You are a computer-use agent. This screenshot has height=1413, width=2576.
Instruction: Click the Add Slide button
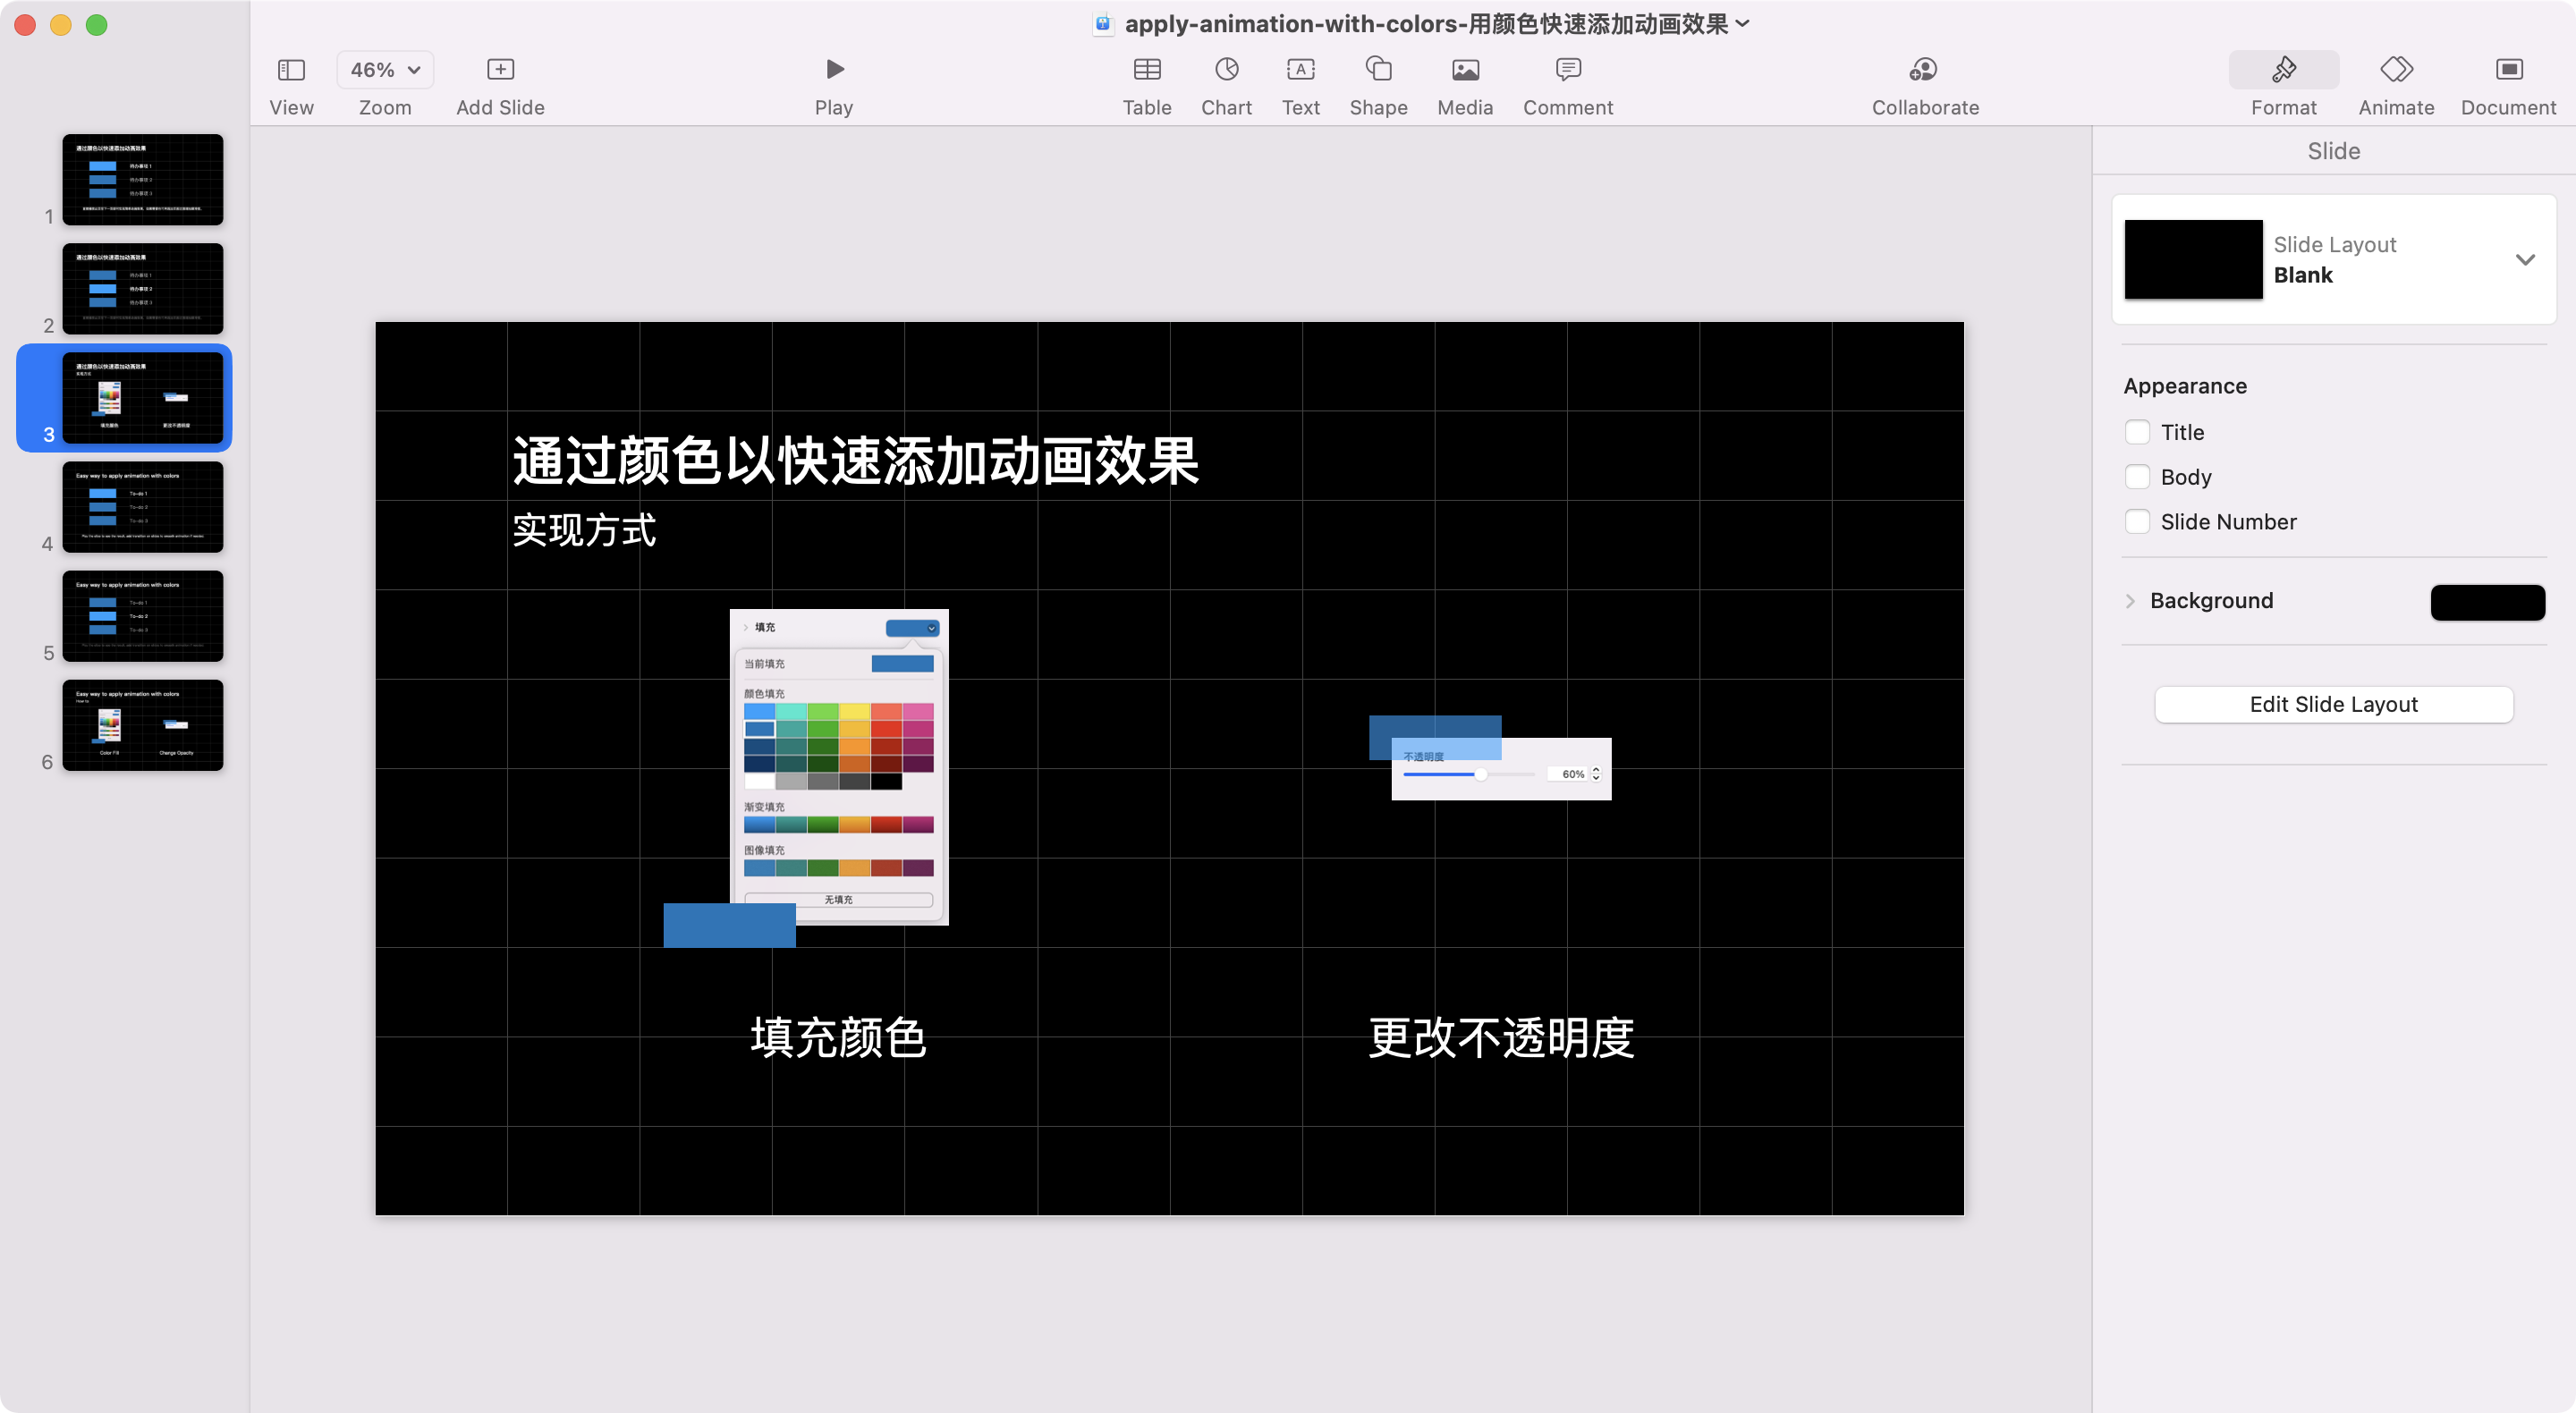pos(499,68)
